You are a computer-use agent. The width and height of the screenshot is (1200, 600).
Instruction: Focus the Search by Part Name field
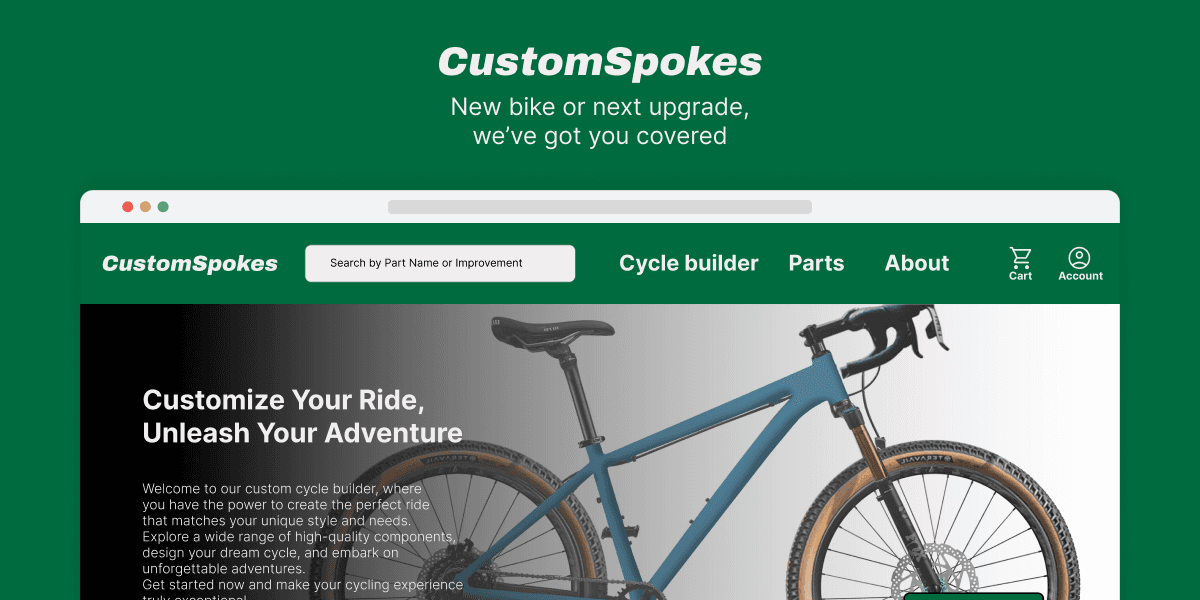[440, 263]
